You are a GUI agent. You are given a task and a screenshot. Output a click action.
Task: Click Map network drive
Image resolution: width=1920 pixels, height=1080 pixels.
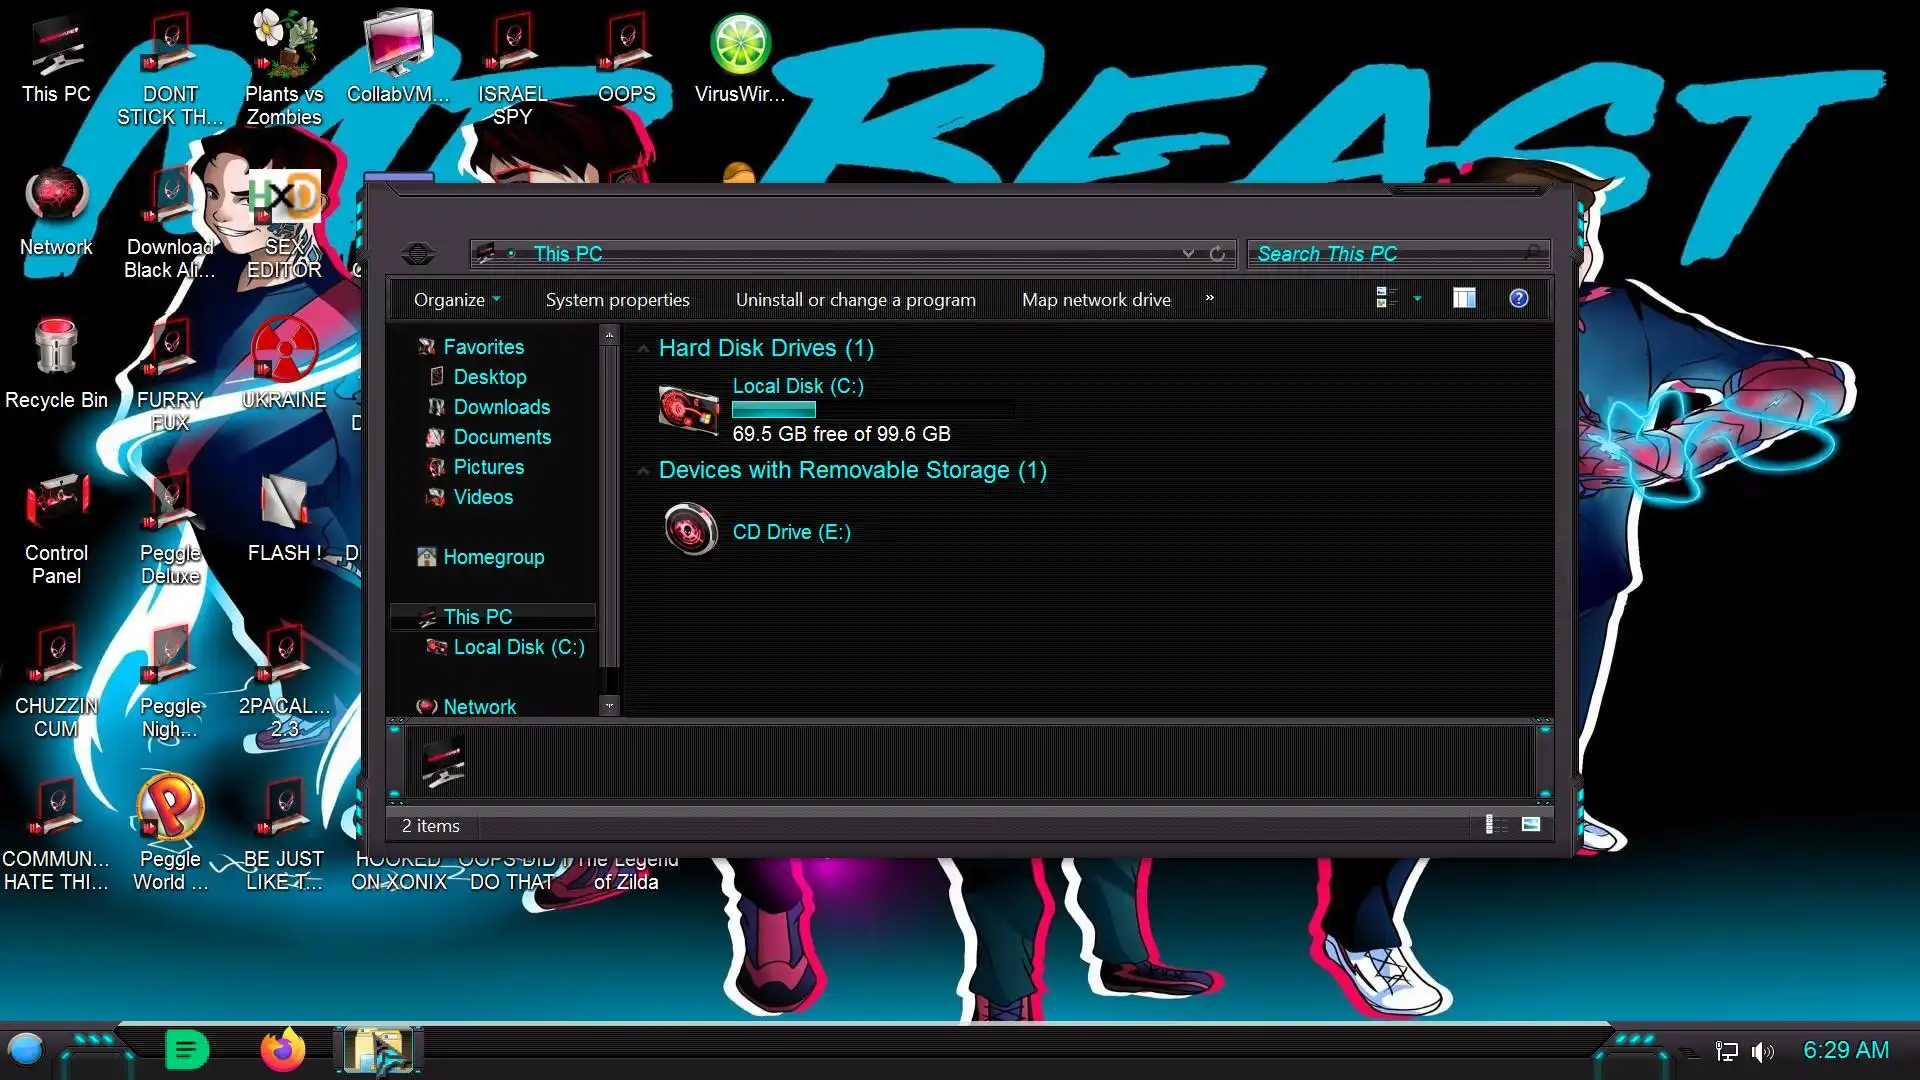coord(1096,300)
